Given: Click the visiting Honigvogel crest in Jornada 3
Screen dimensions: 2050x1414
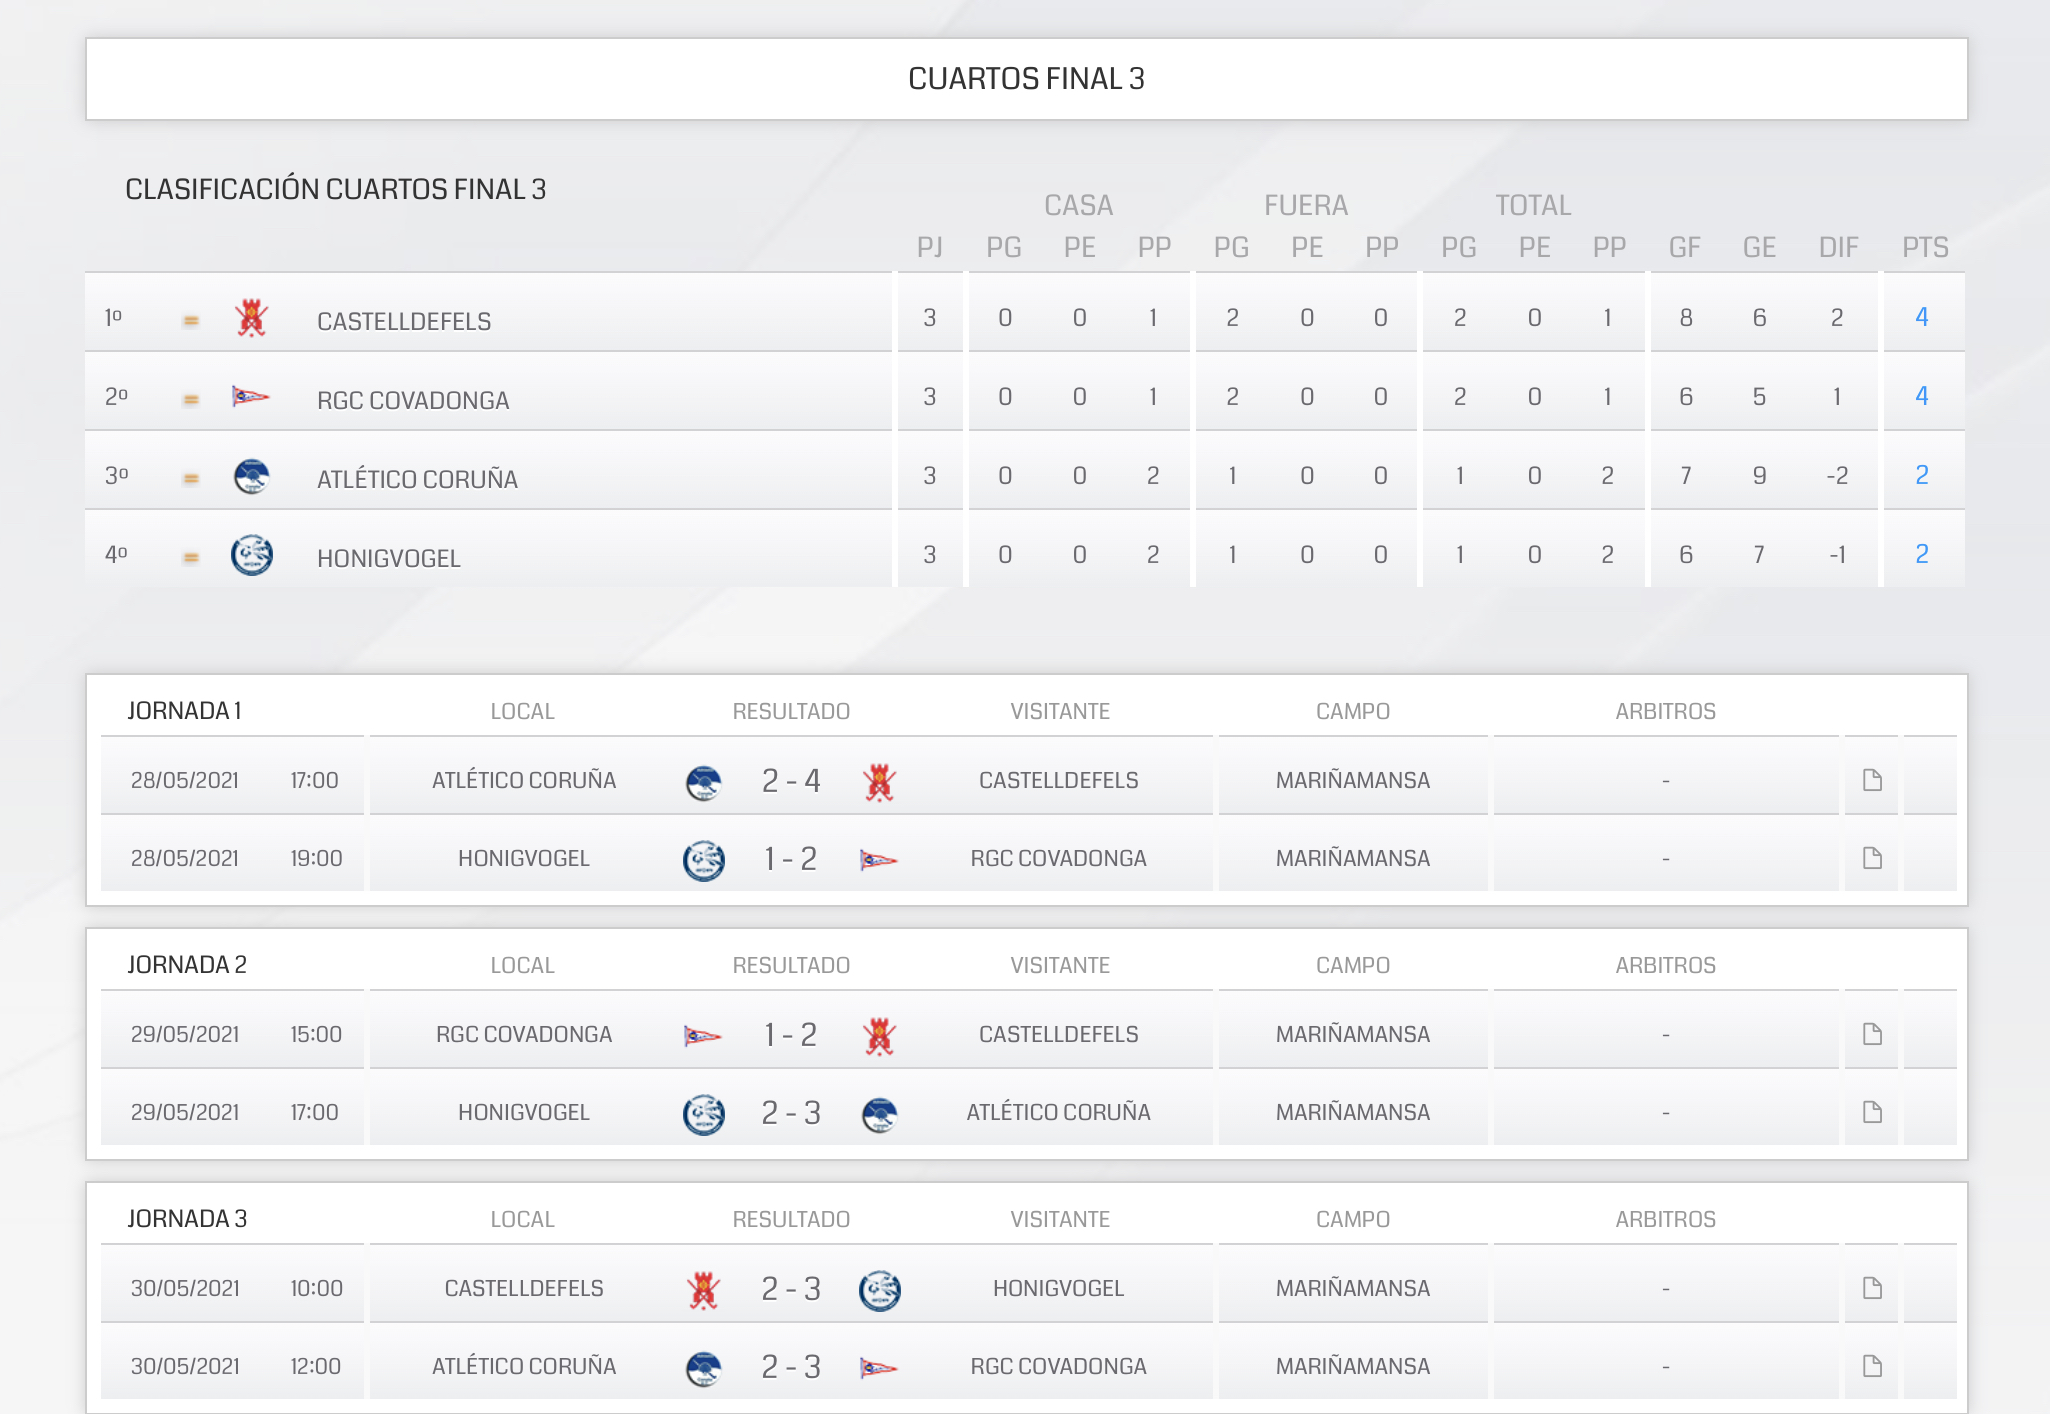Looking at the screenshot, I should click(x=879, y=1290).
